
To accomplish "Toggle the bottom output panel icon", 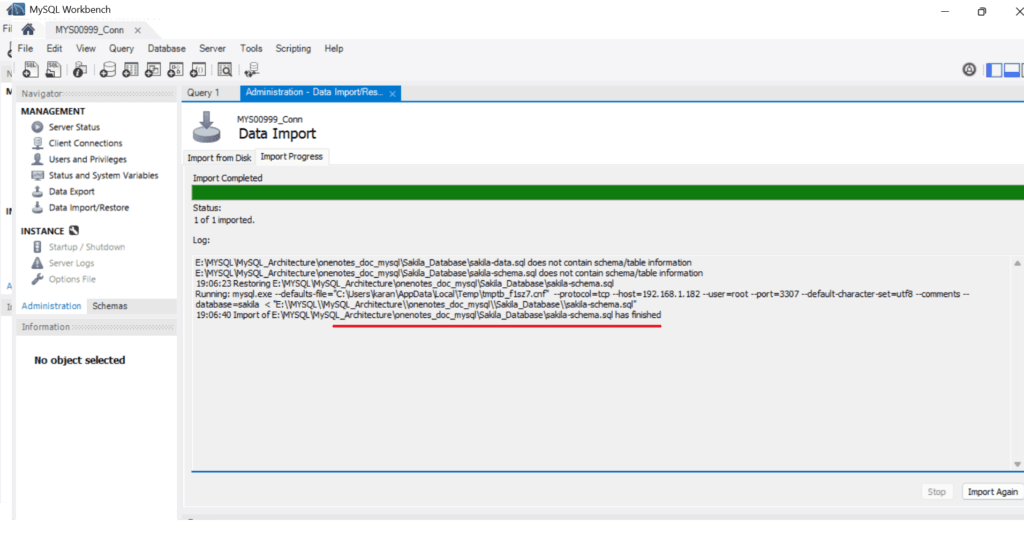I will pos(1012,70).
